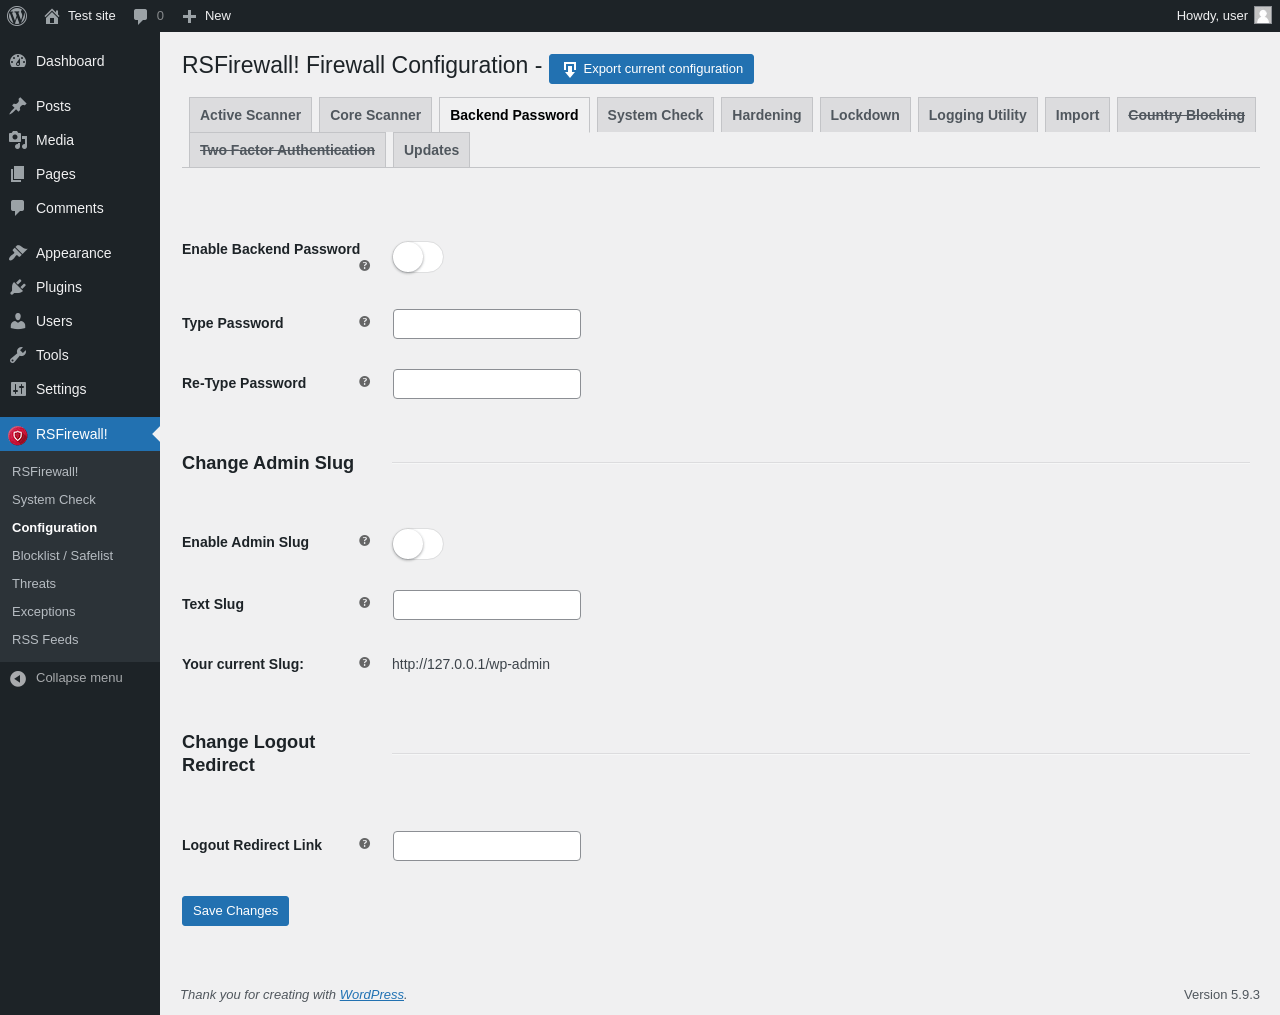This screenshot has width=1280, height=1015.
Task: Click into the Text Slug input field
Action: click(x=487, y=605)
